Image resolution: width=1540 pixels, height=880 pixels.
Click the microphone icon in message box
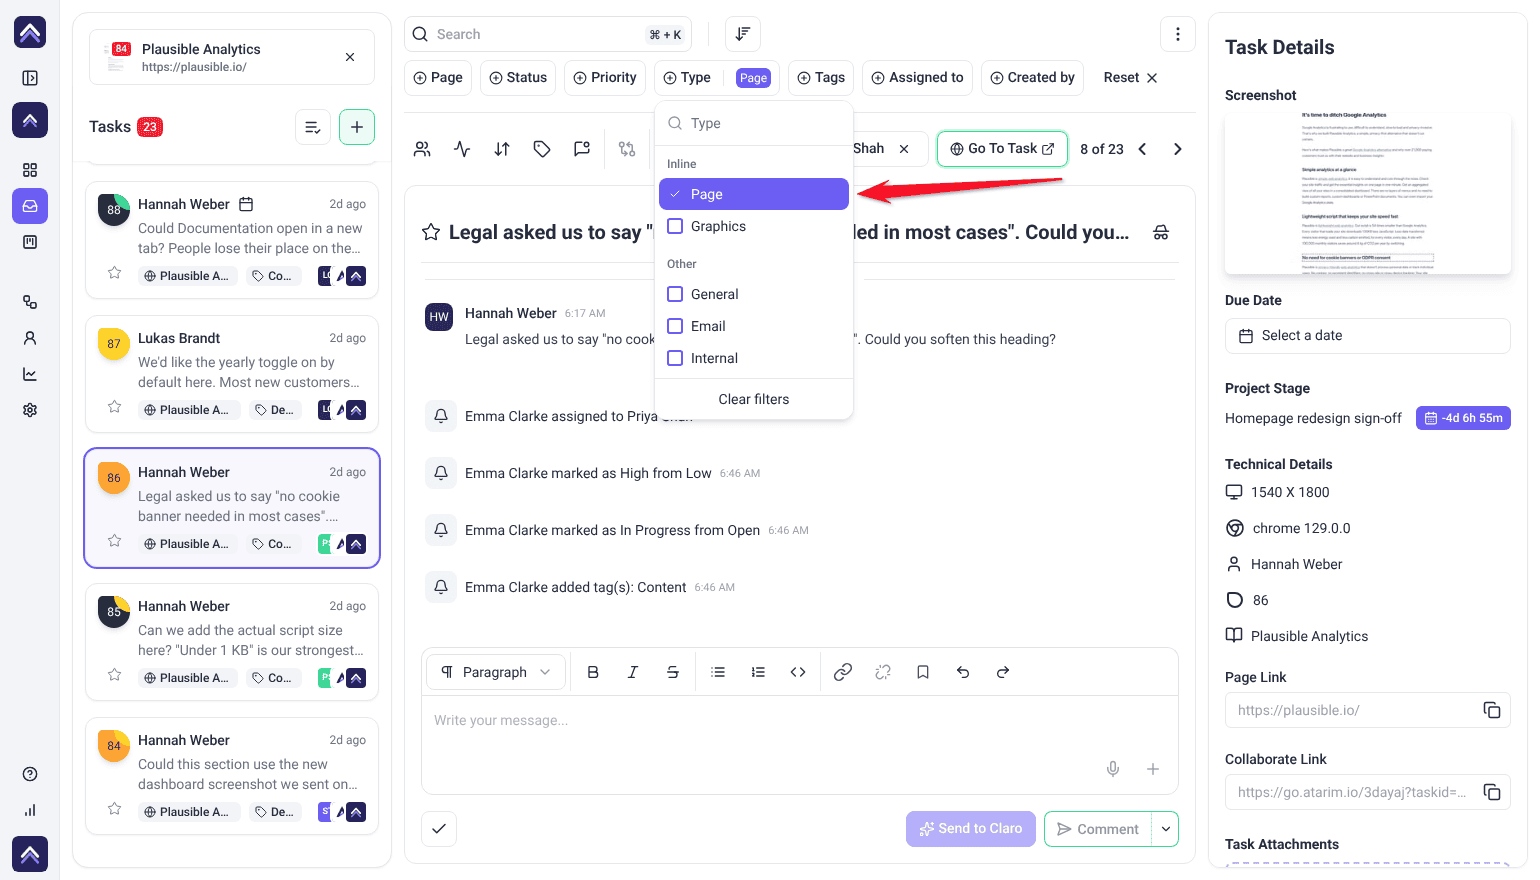tap(1113, 769)
